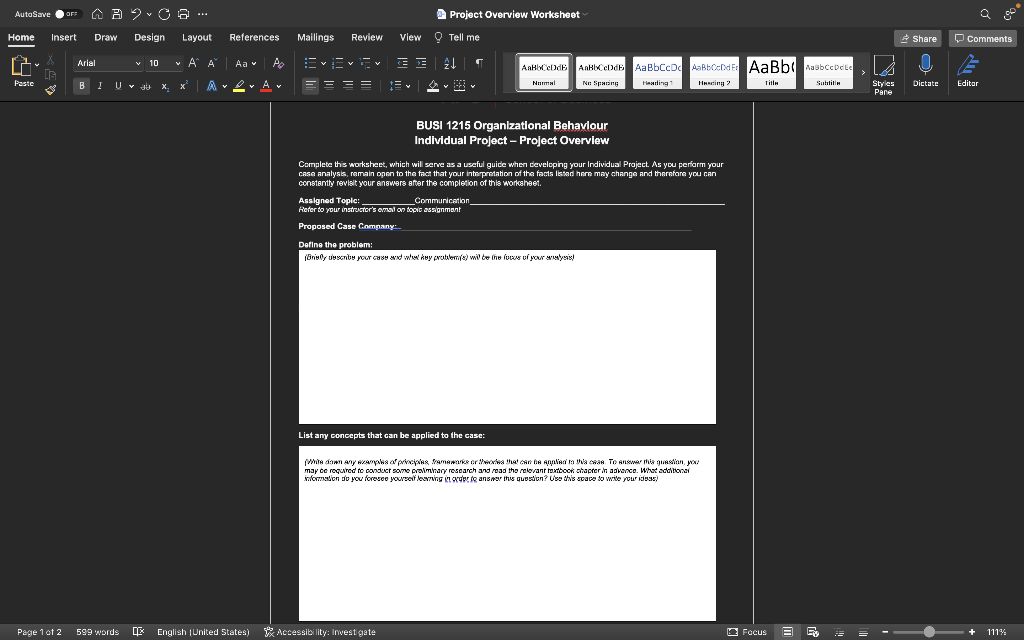Align text right using the ribbon icon
The height and width of the screenshot is (640, 1024).
(348, 86)
